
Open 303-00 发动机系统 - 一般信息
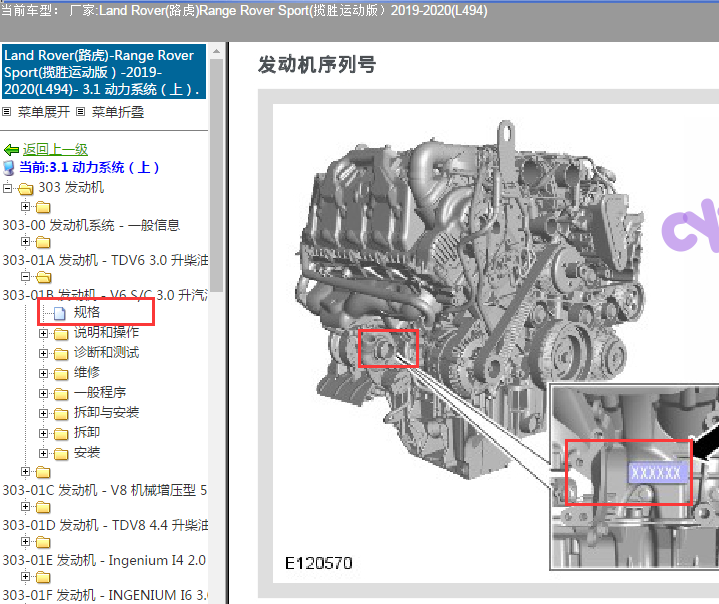tap(91, 225)
